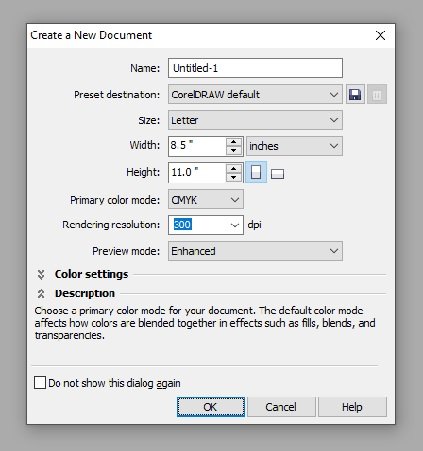Open the Size dropdown showing Letter

(x=255, y=120)
